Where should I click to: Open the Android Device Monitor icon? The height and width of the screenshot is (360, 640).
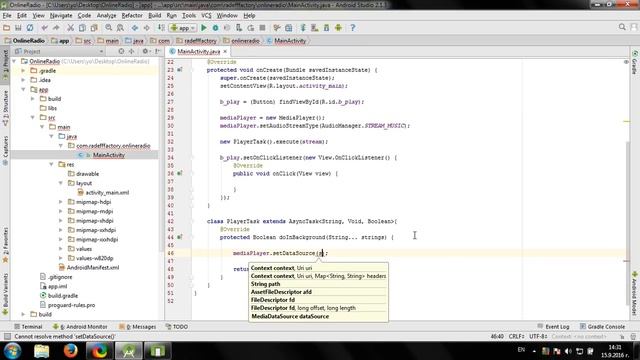click(338, 28)
